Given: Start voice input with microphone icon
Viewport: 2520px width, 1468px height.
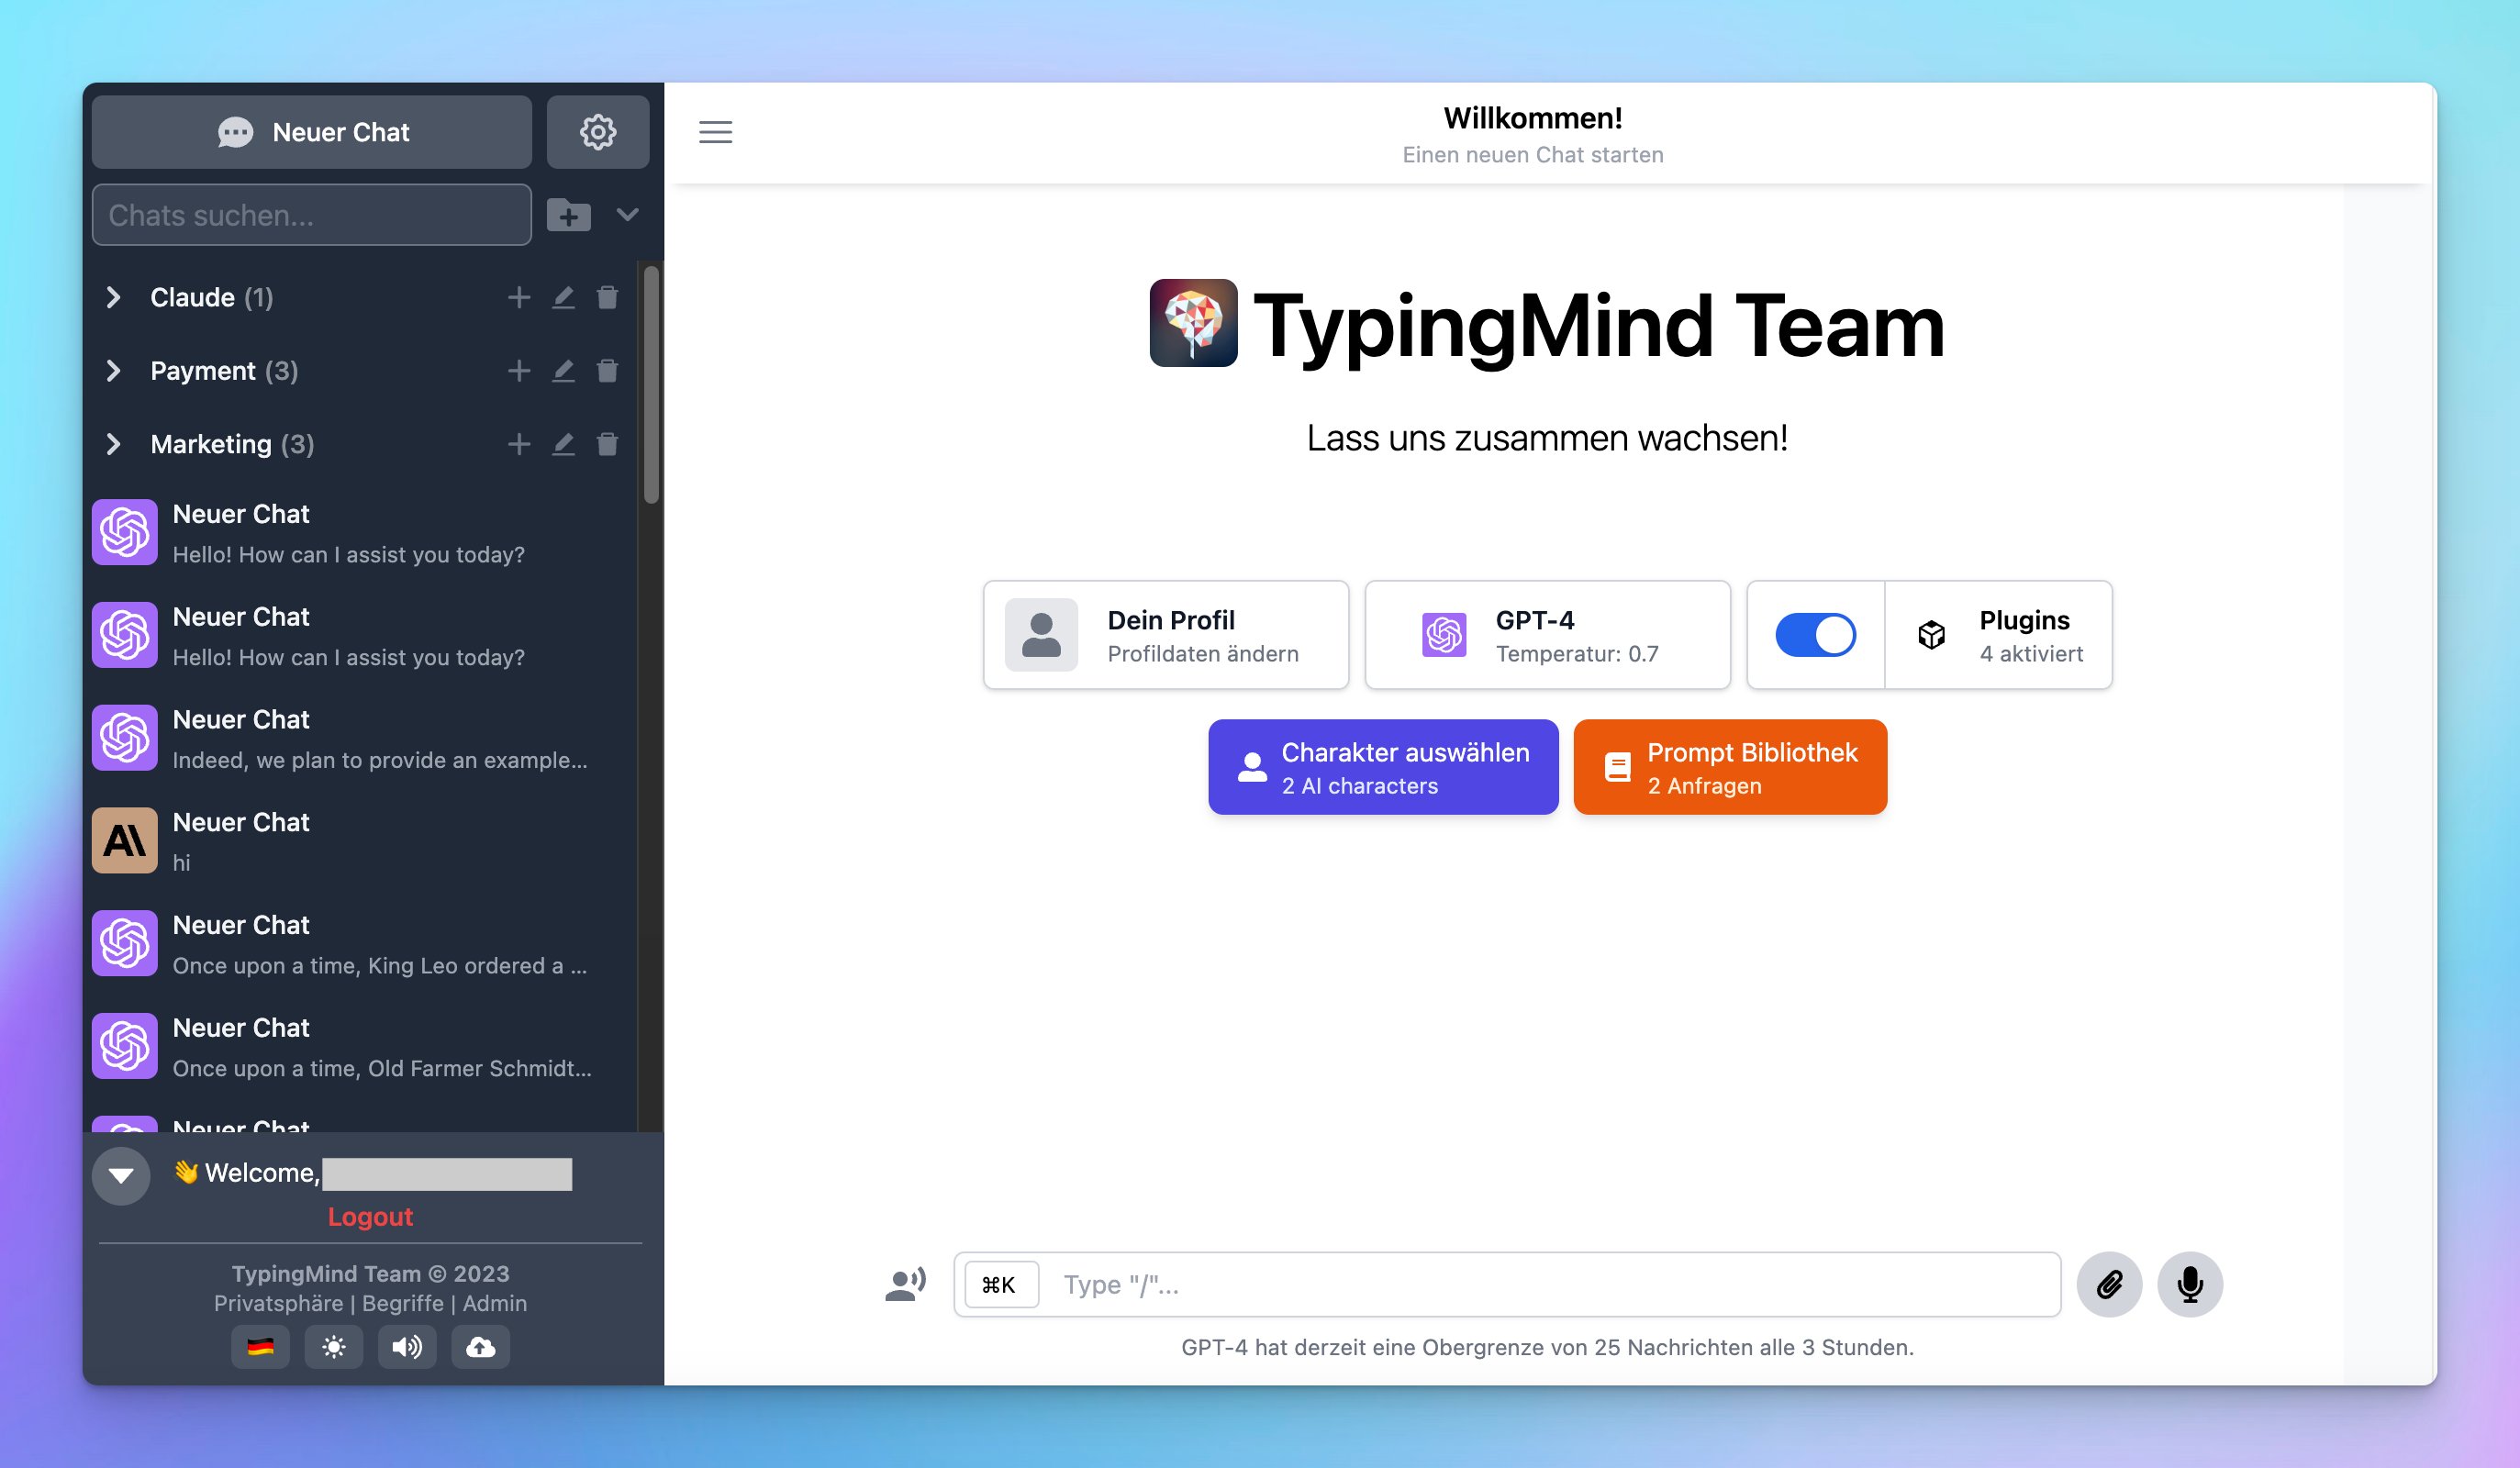Looking at the screenshot, I should [x=2189, y=1284].
